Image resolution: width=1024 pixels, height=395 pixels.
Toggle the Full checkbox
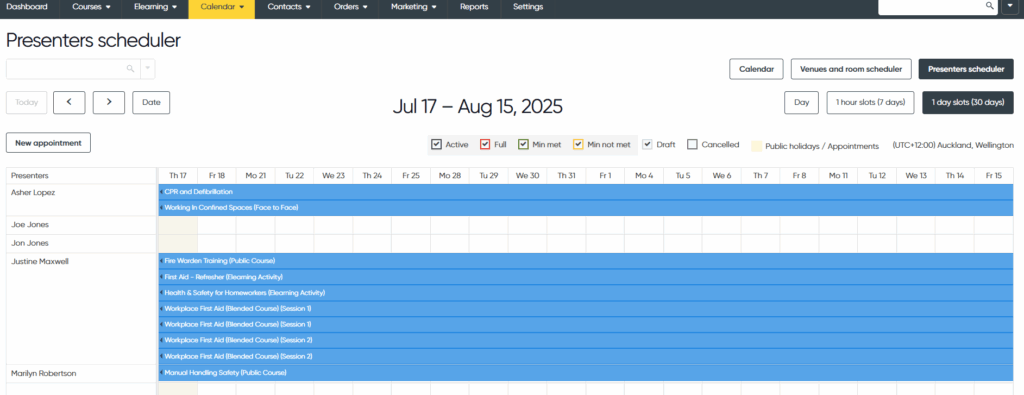(x=485, y=144)
